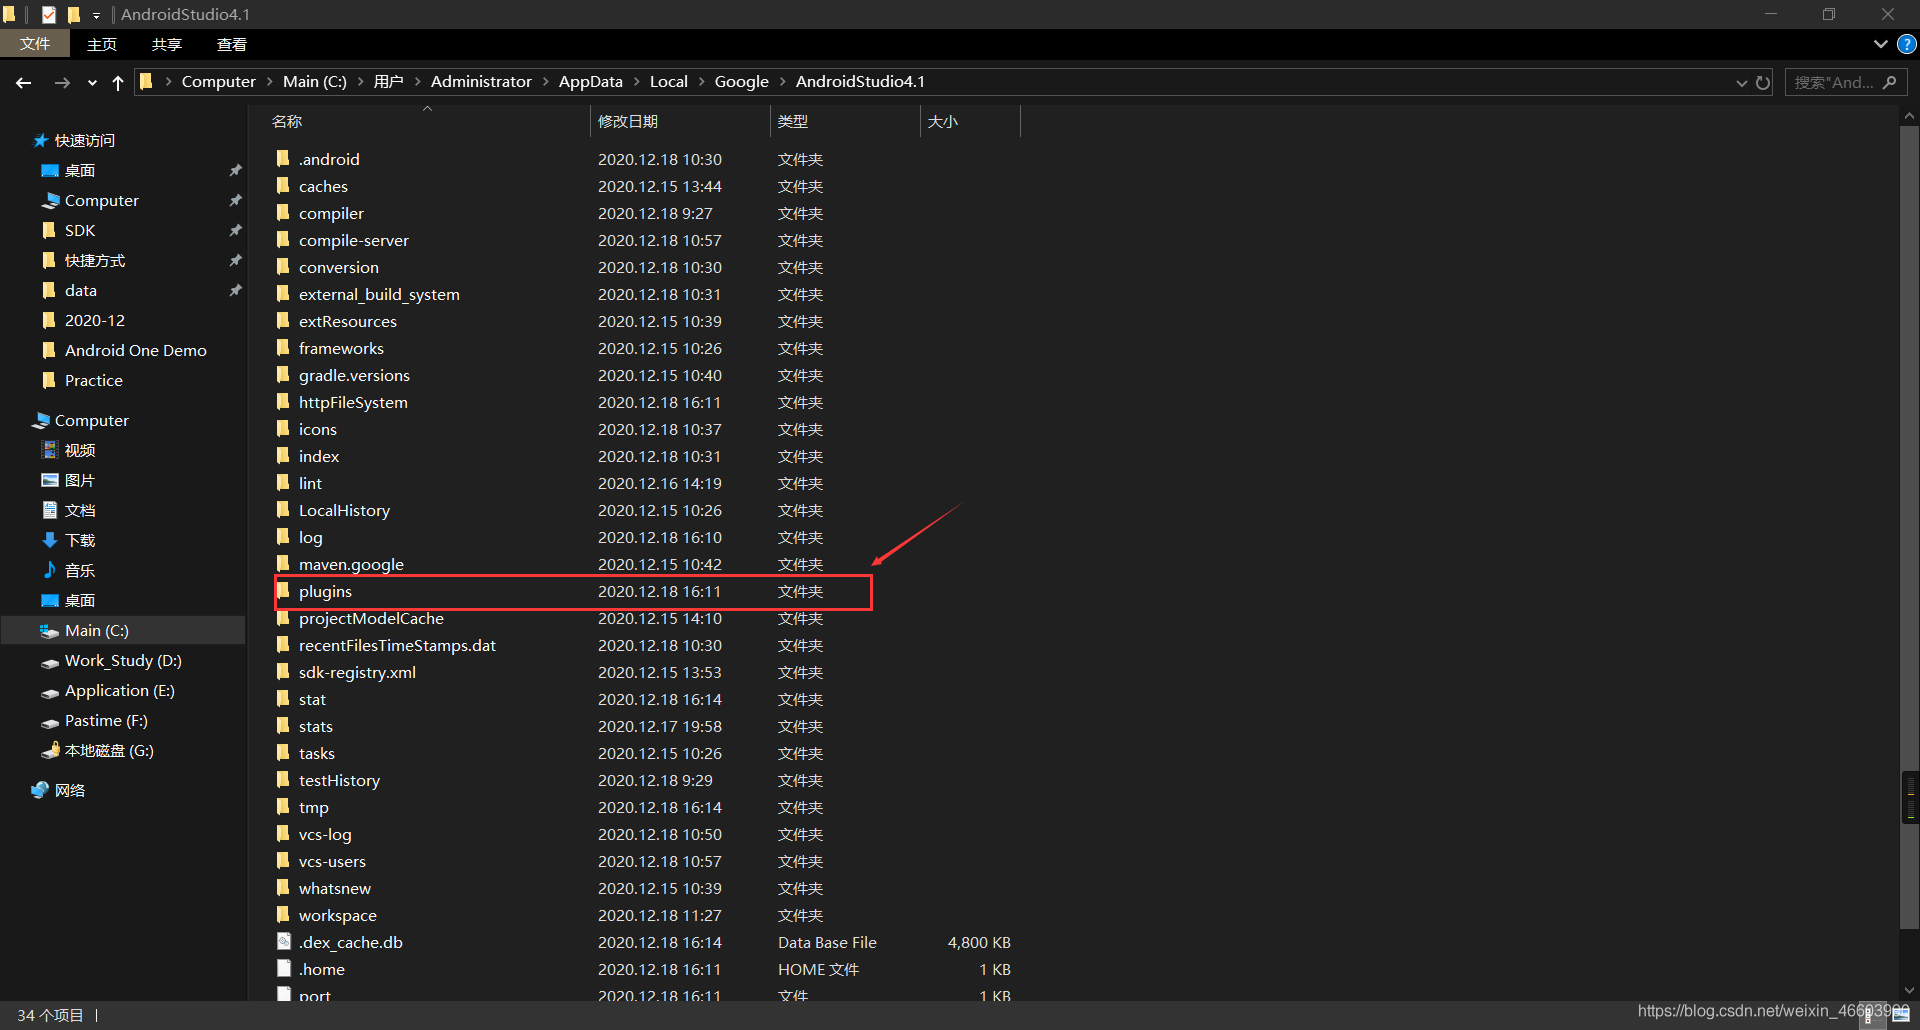This screenshot has height=1030, width=1920.
Task: Open the Help question mark icon
Action: point(1906,44)
